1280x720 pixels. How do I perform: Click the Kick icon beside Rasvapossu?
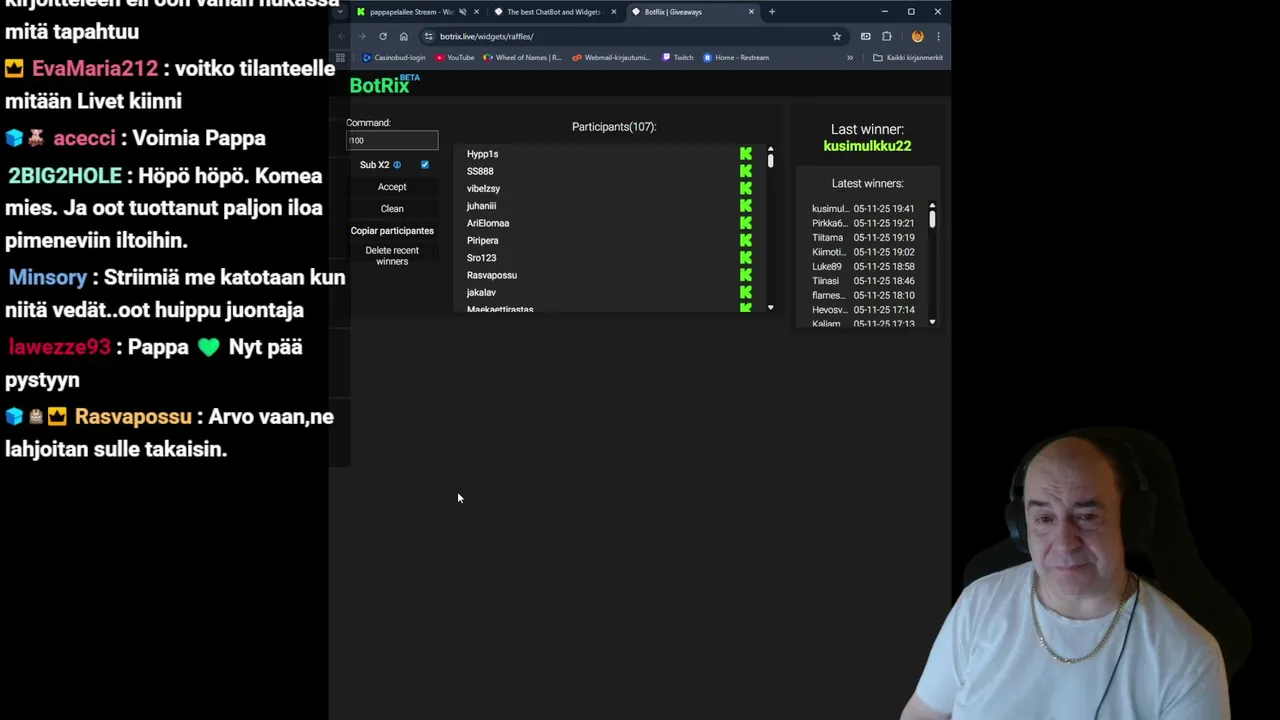click(x=746, y=275)
